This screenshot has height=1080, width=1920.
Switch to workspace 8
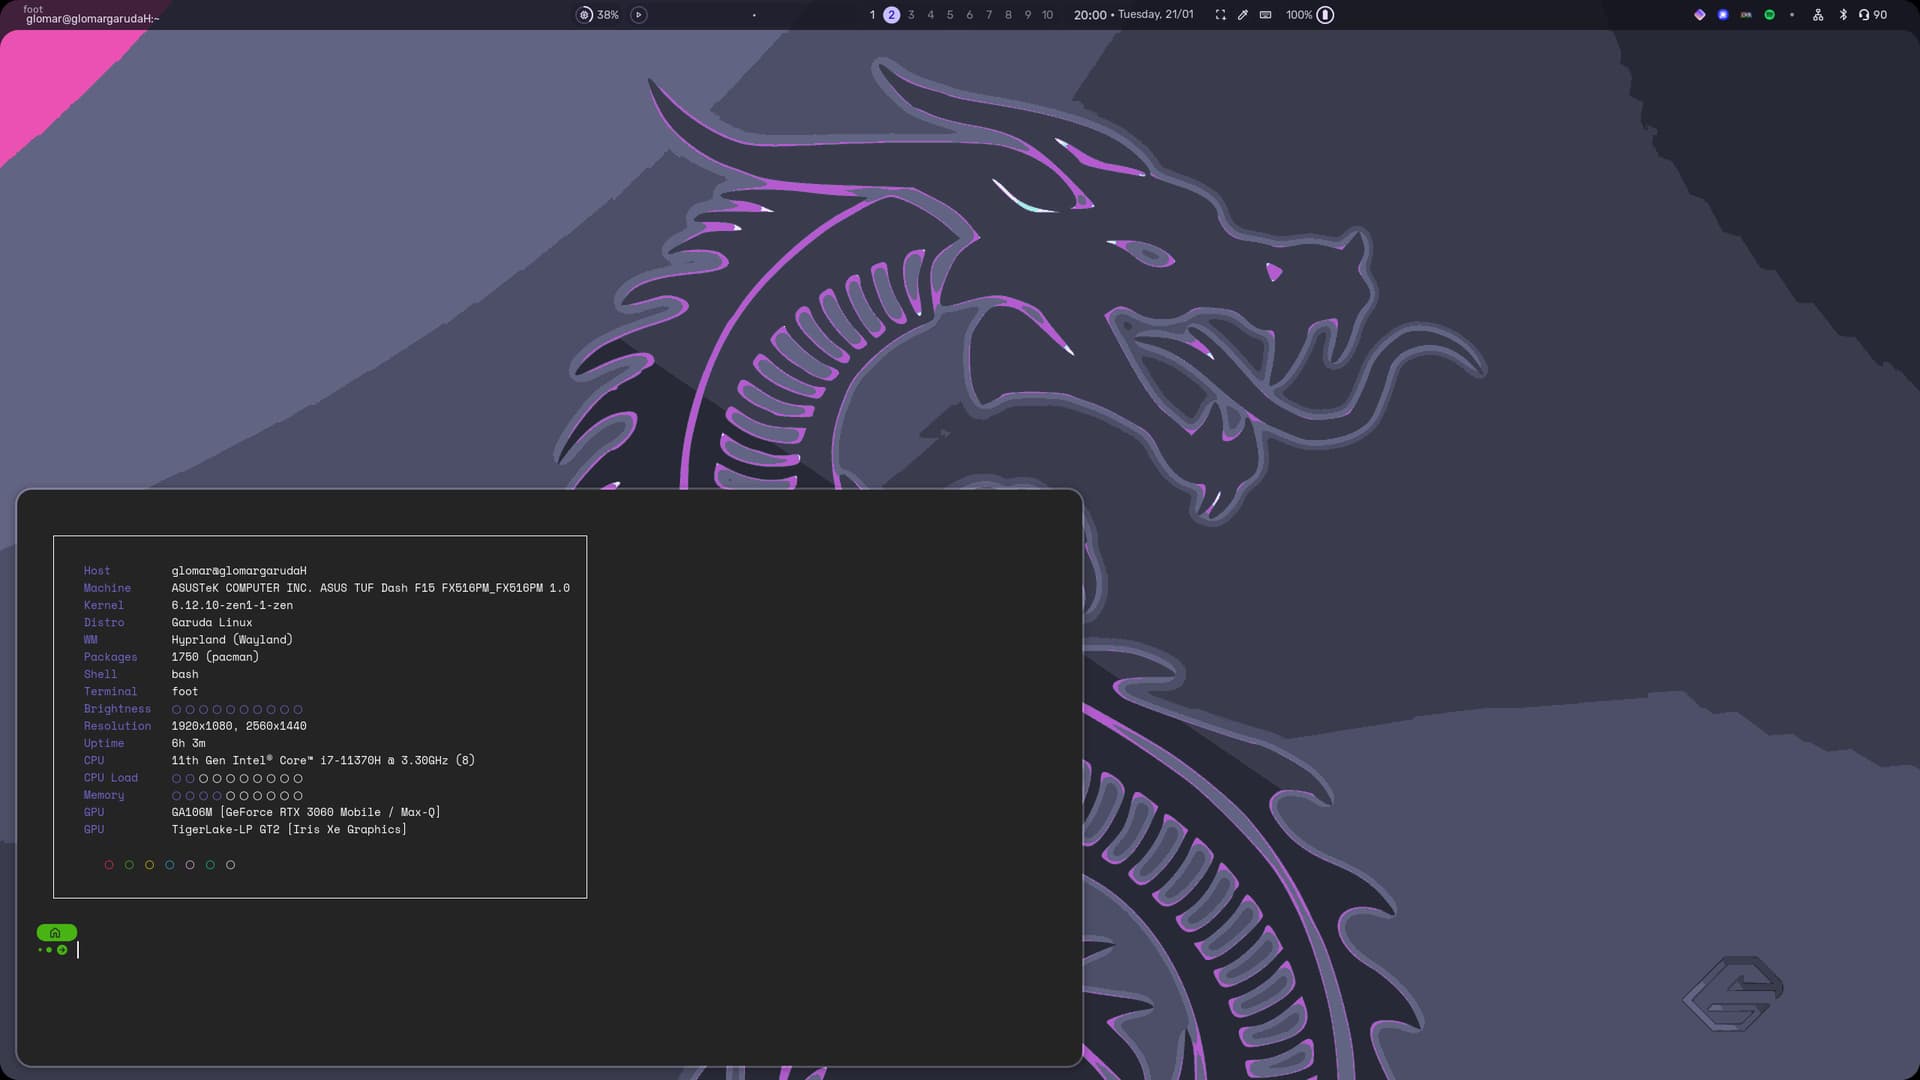pyautogui.click(x=1008, y=15)
